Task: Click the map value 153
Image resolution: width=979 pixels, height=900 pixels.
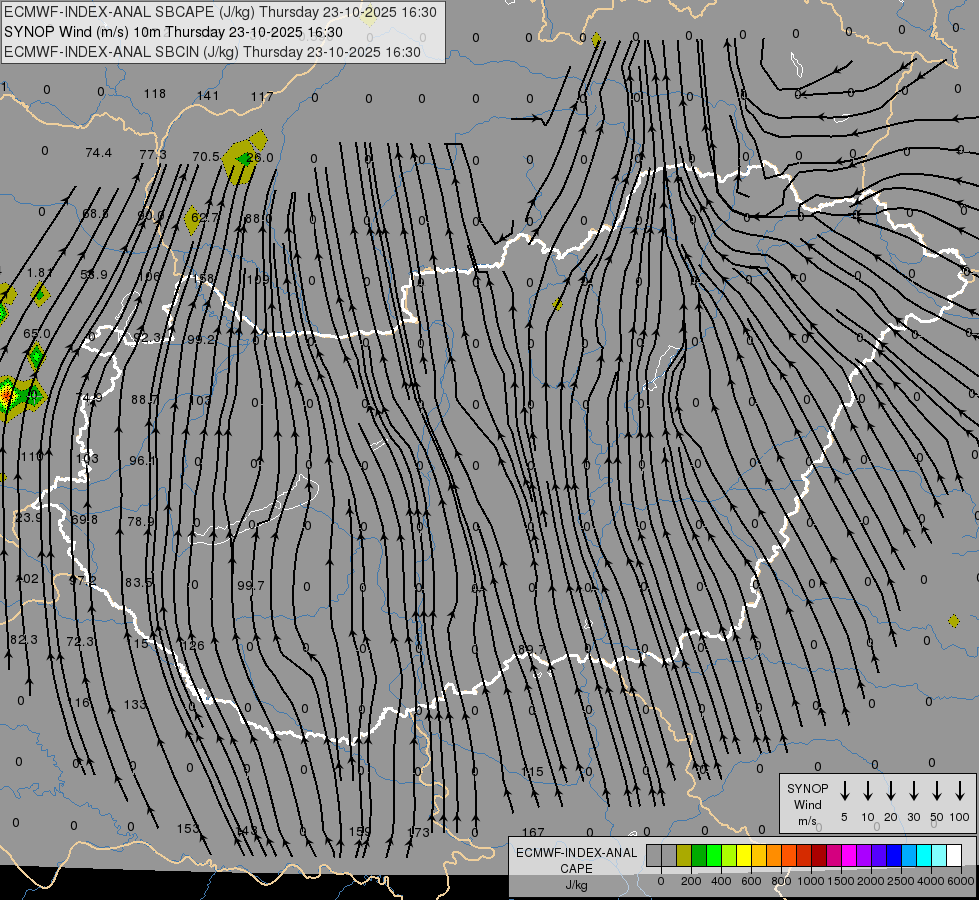Action: (x=188, y=829)
